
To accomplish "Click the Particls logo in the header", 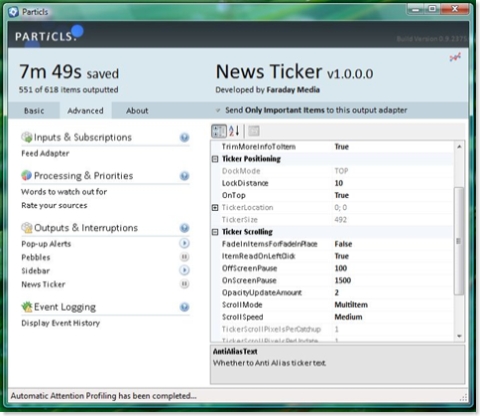I will pyautogui.click(x=49, y=35).
